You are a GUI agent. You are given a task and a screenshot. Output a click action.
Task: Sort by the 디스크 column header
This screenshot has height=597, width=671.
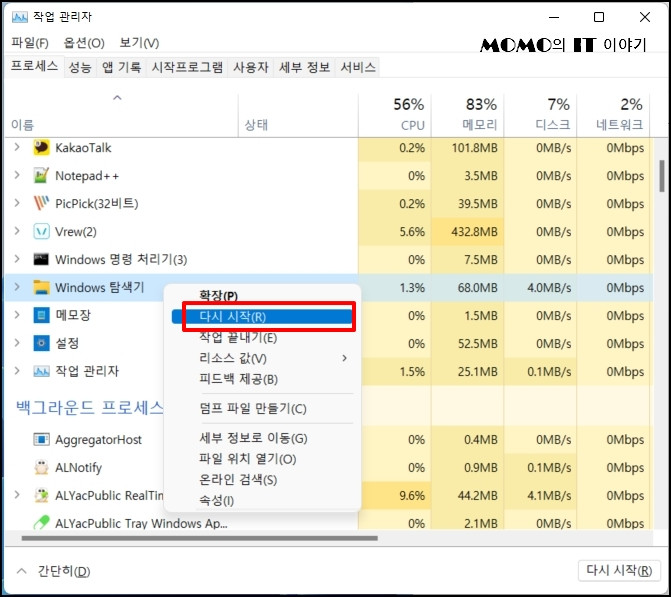coord(540,115)
